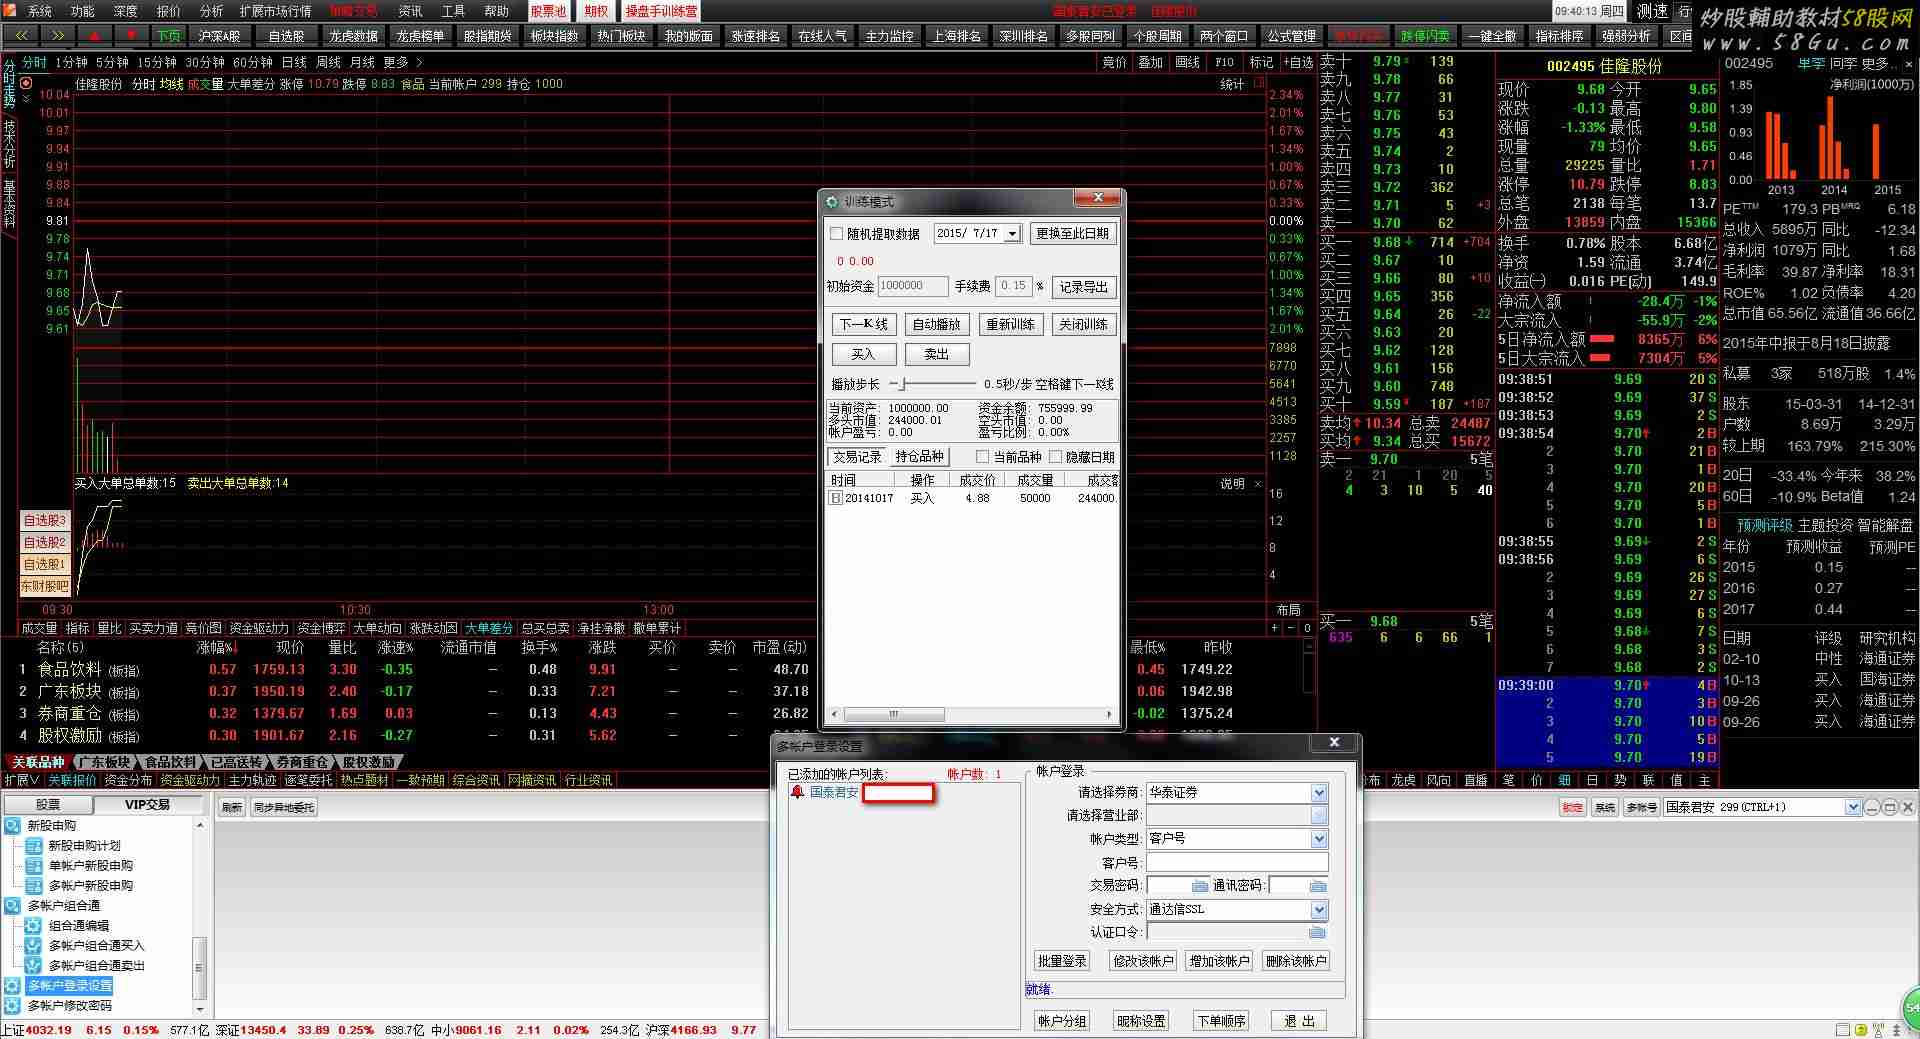This screenshot has width=1920, height=1039.
Task: Click the 组合通编辑 gear icon
Action: tap(33, 926)
